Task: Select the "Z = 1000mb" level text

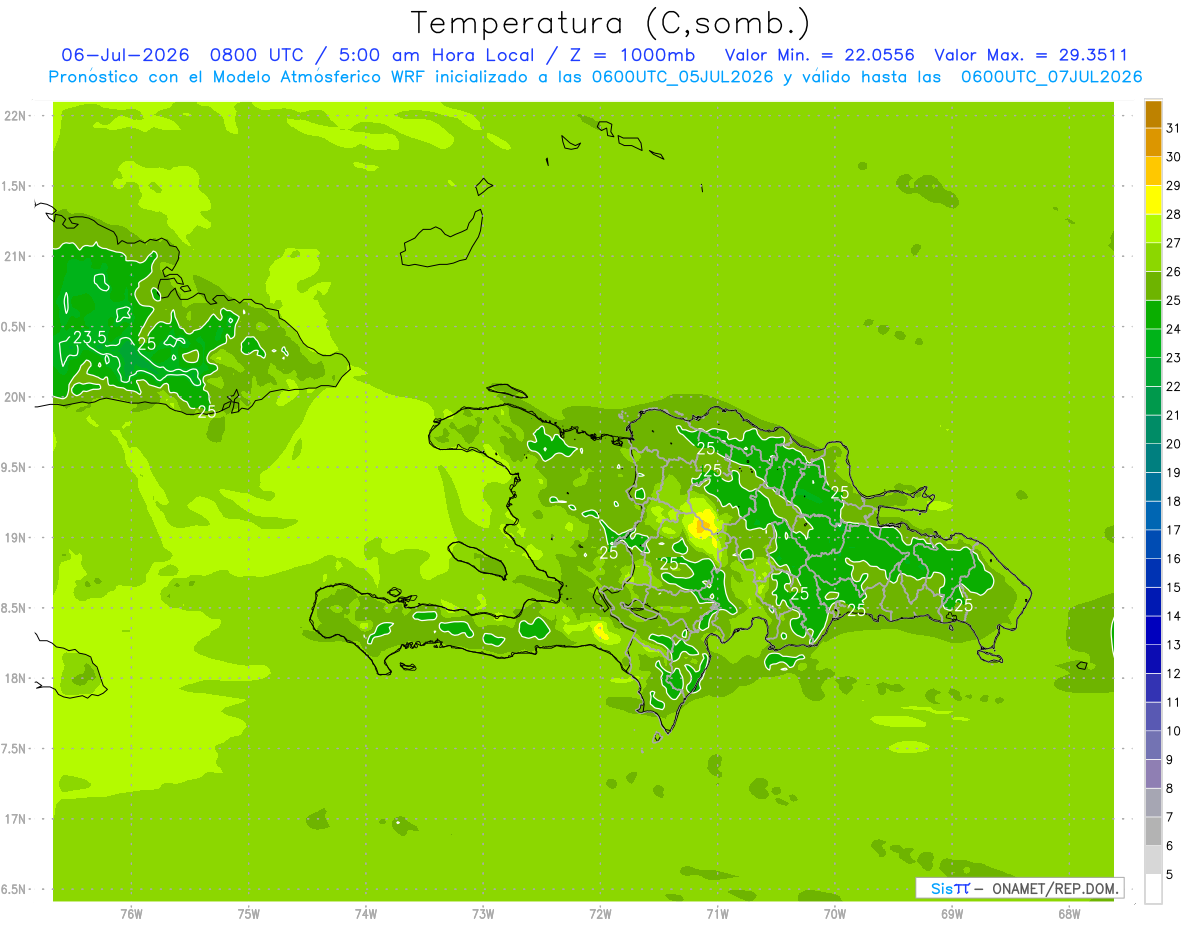Action: [x=630, y=55]
